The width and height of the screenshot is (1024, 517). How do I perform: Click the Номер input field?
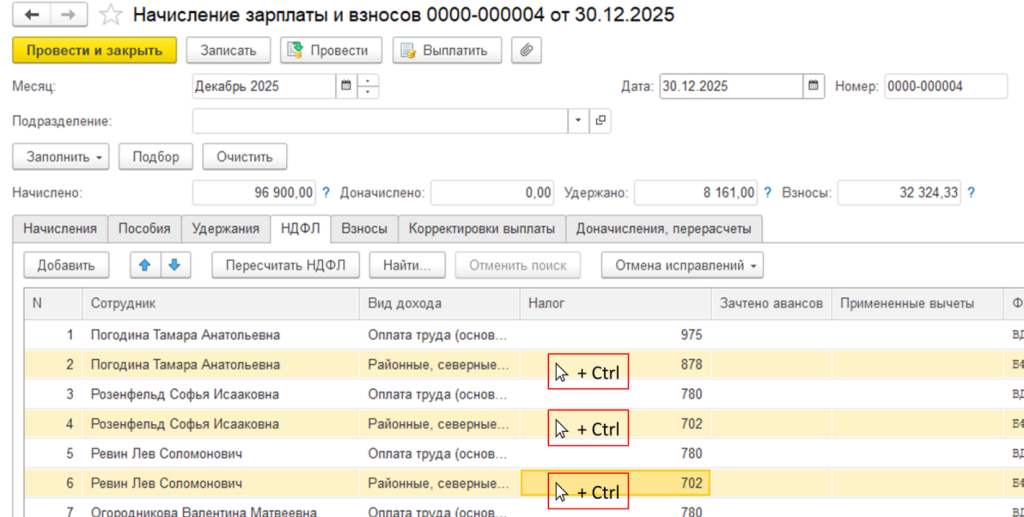coord(945,87)
